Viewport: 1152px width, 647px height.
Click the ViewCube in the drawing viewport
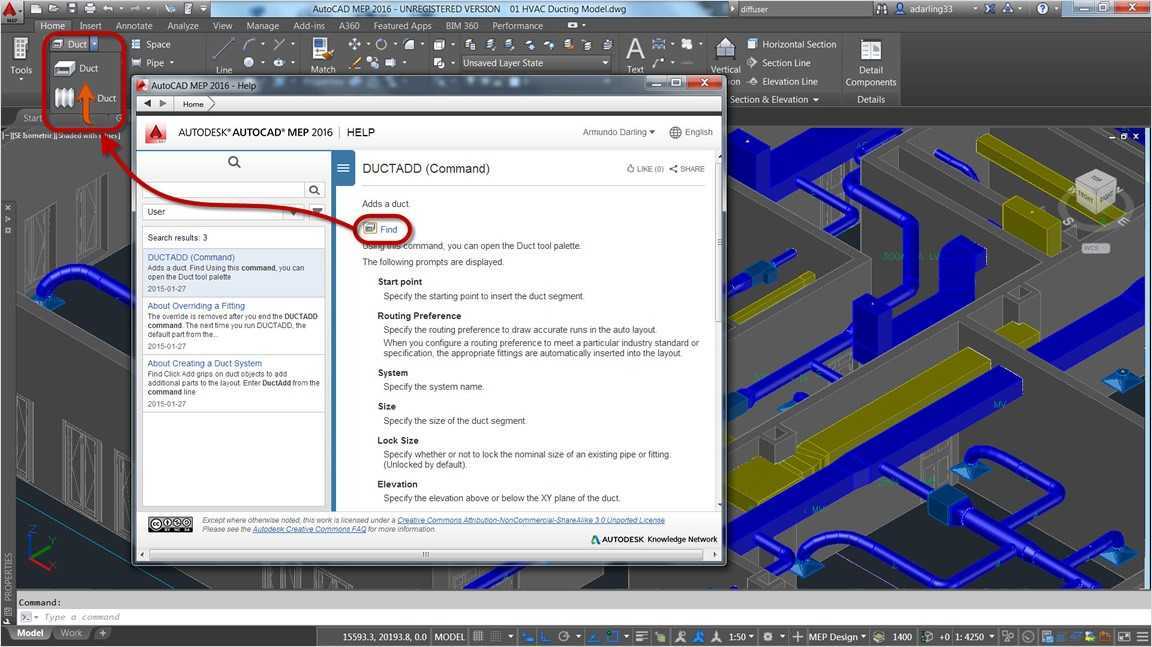[1095, 191]
